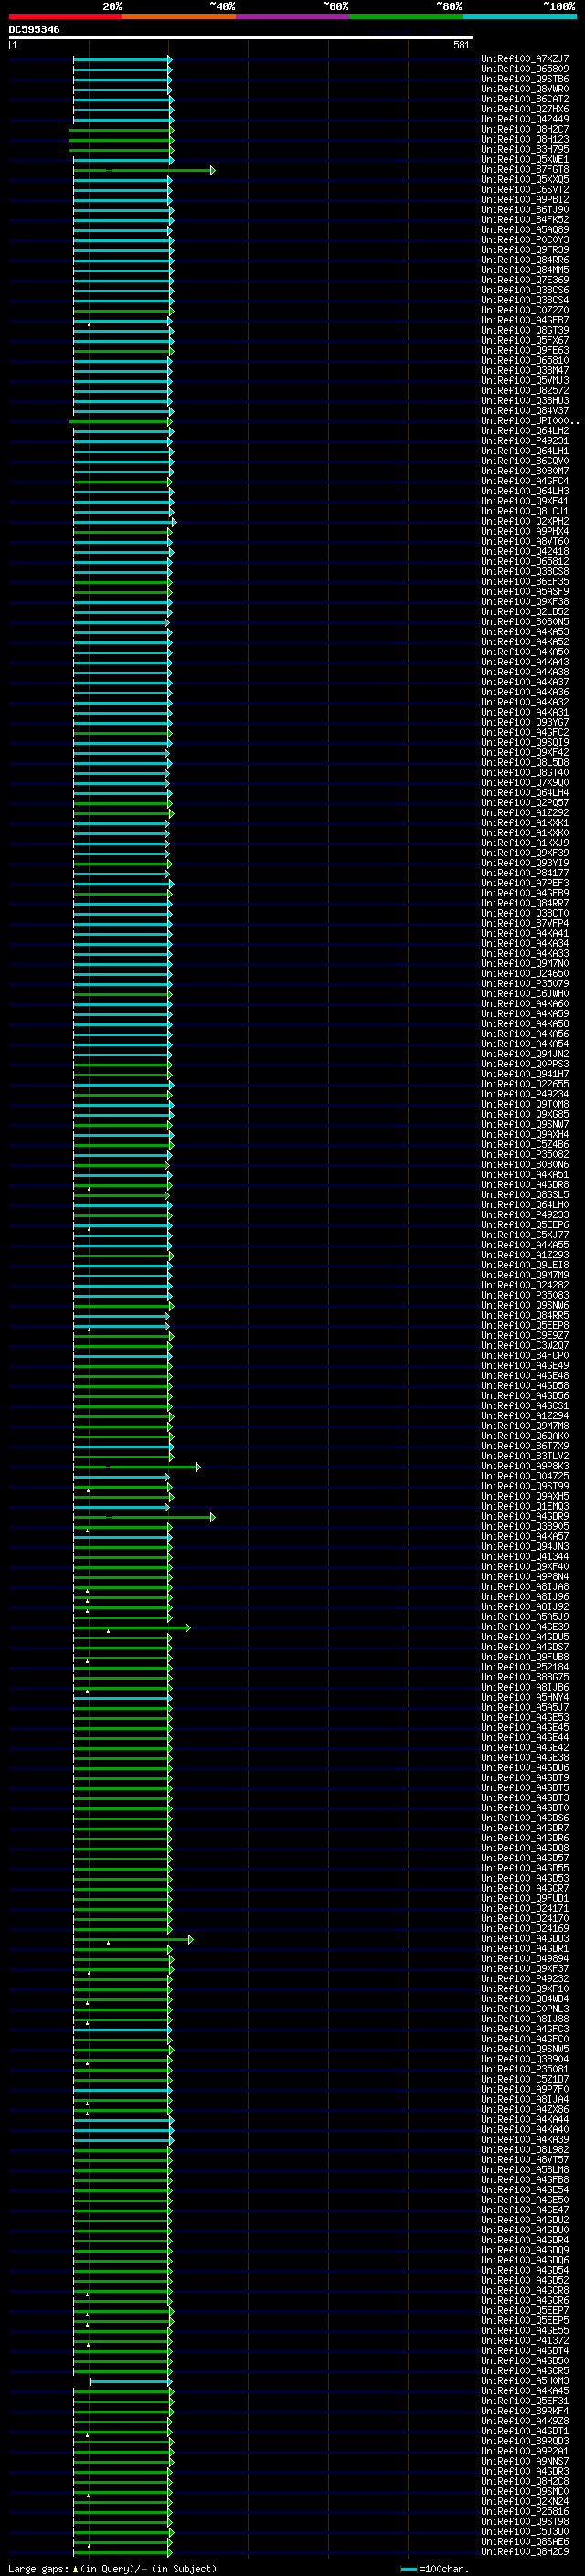Select the UniRef100_Q41344 label

click(x=525, y=1557)
